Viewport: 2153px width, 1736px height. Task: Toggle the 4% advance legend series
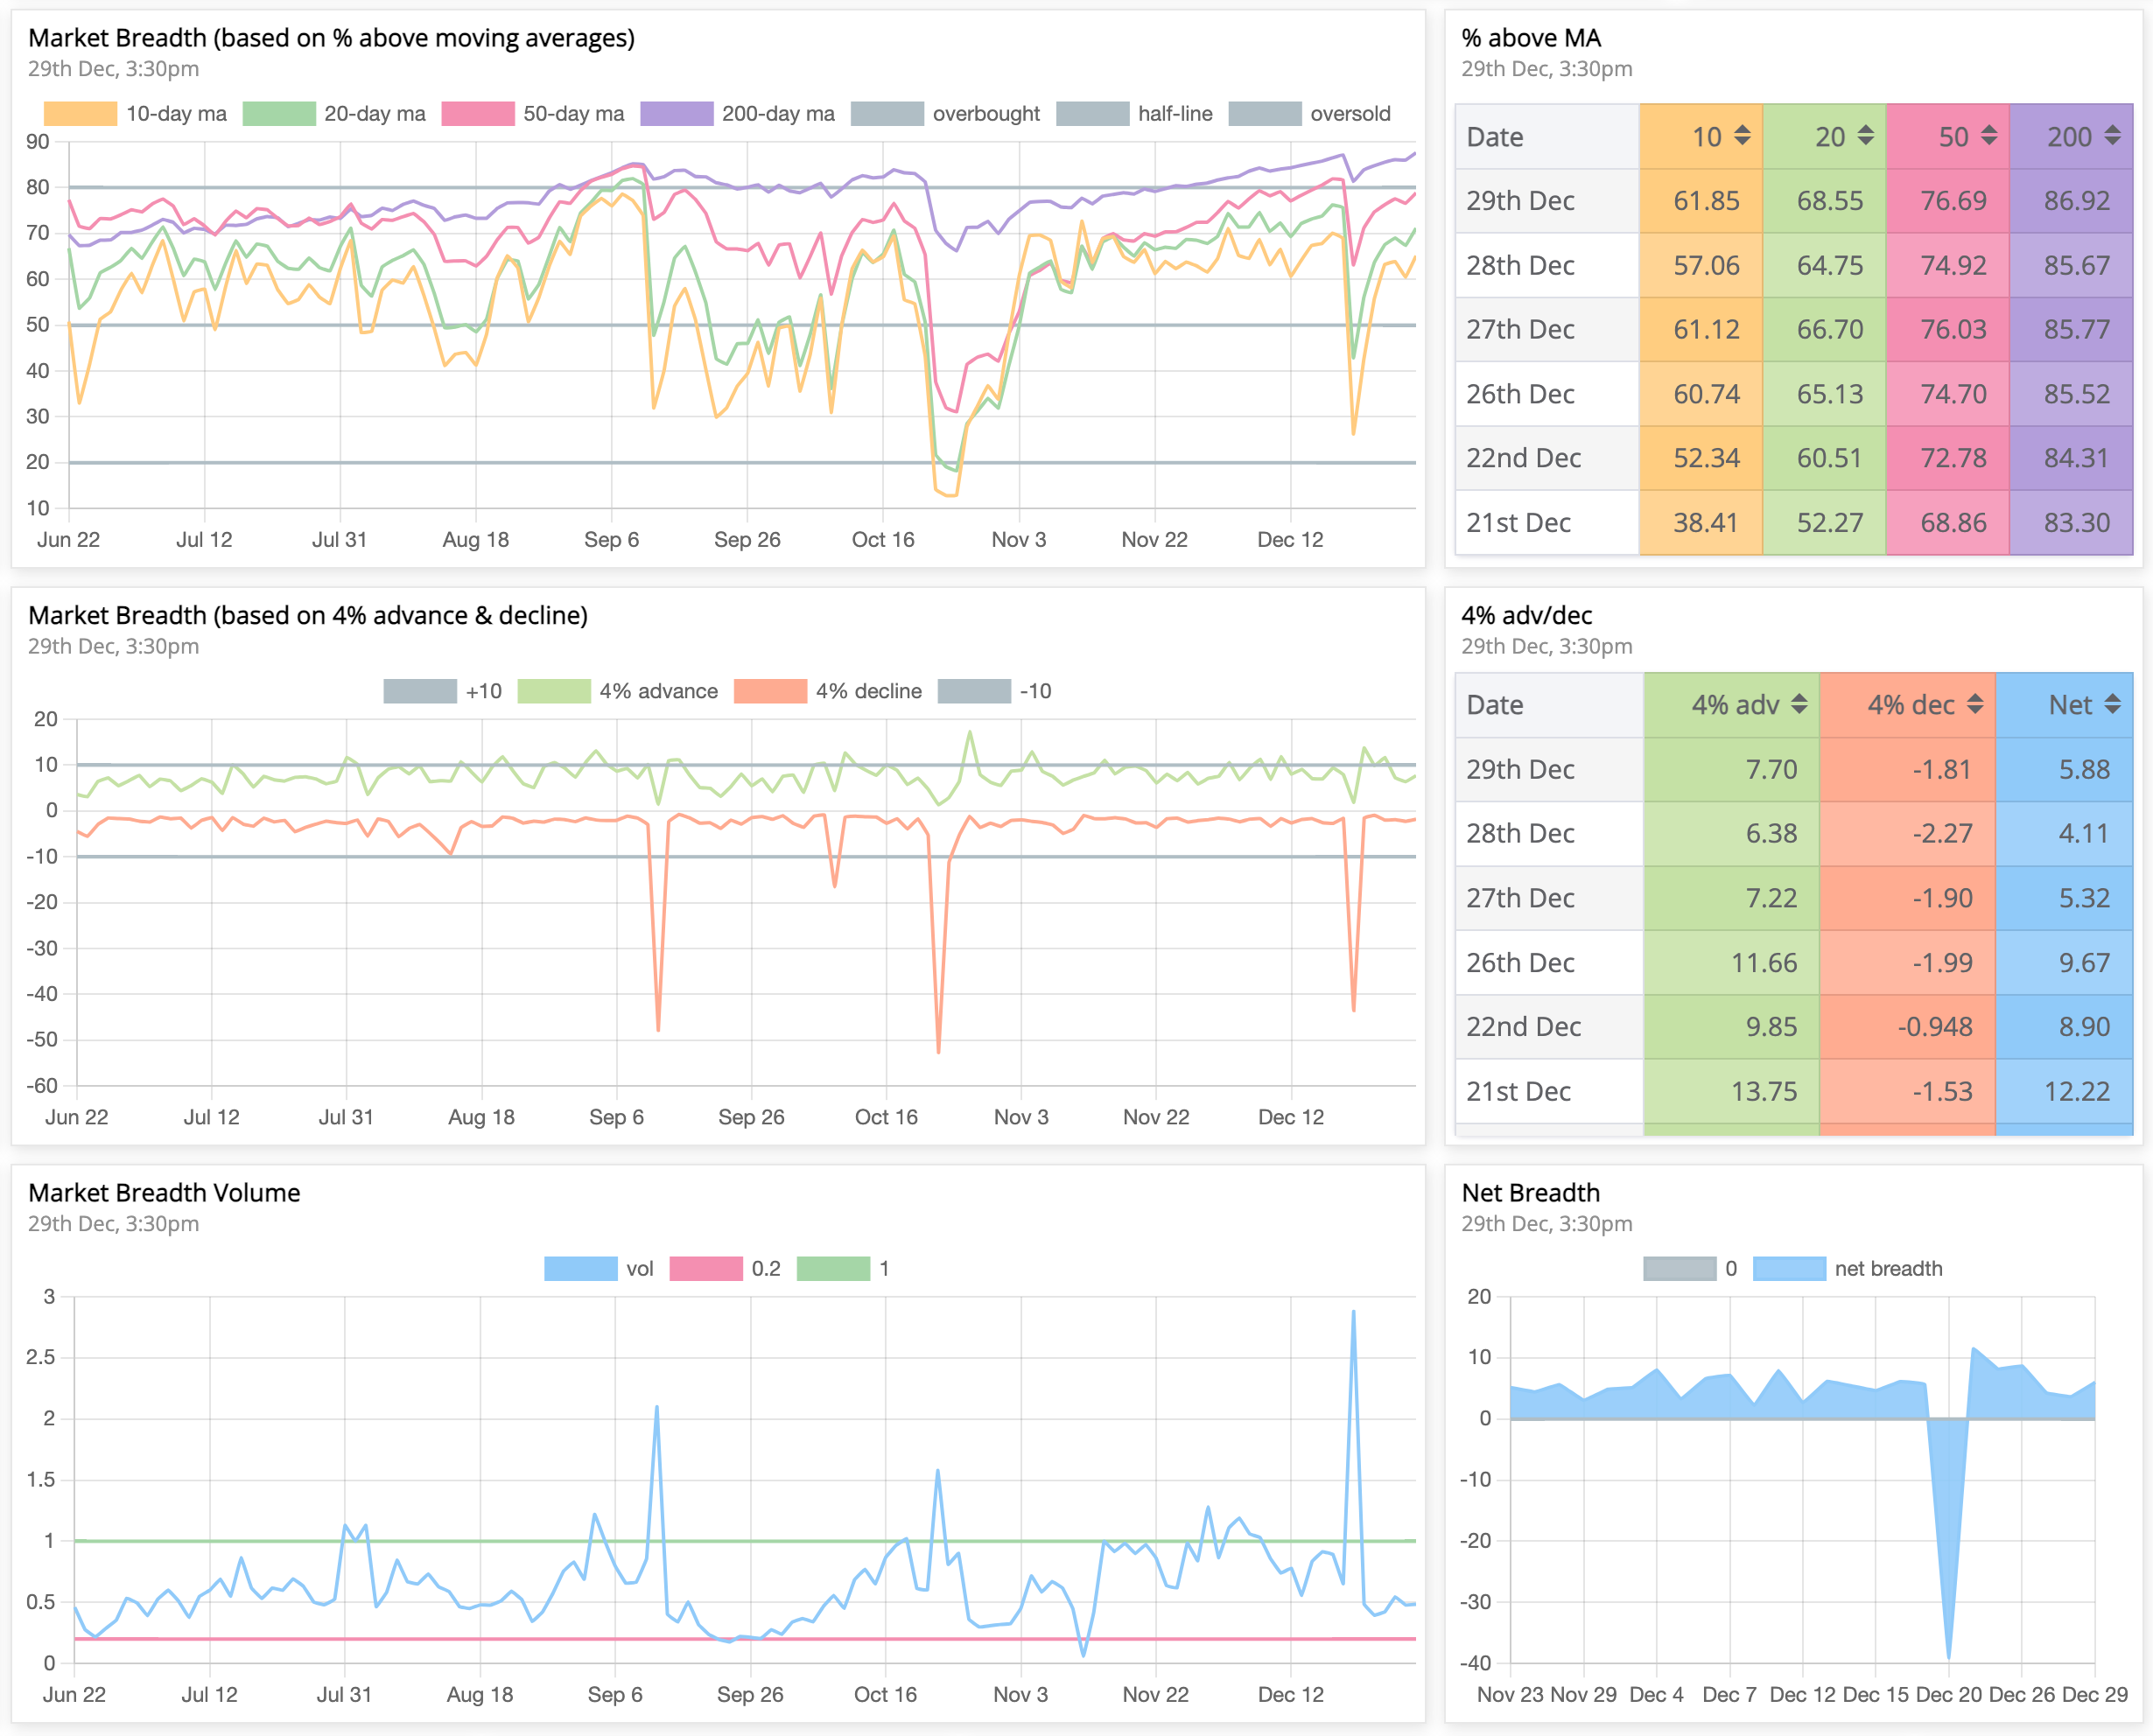(x=618, y=691)
